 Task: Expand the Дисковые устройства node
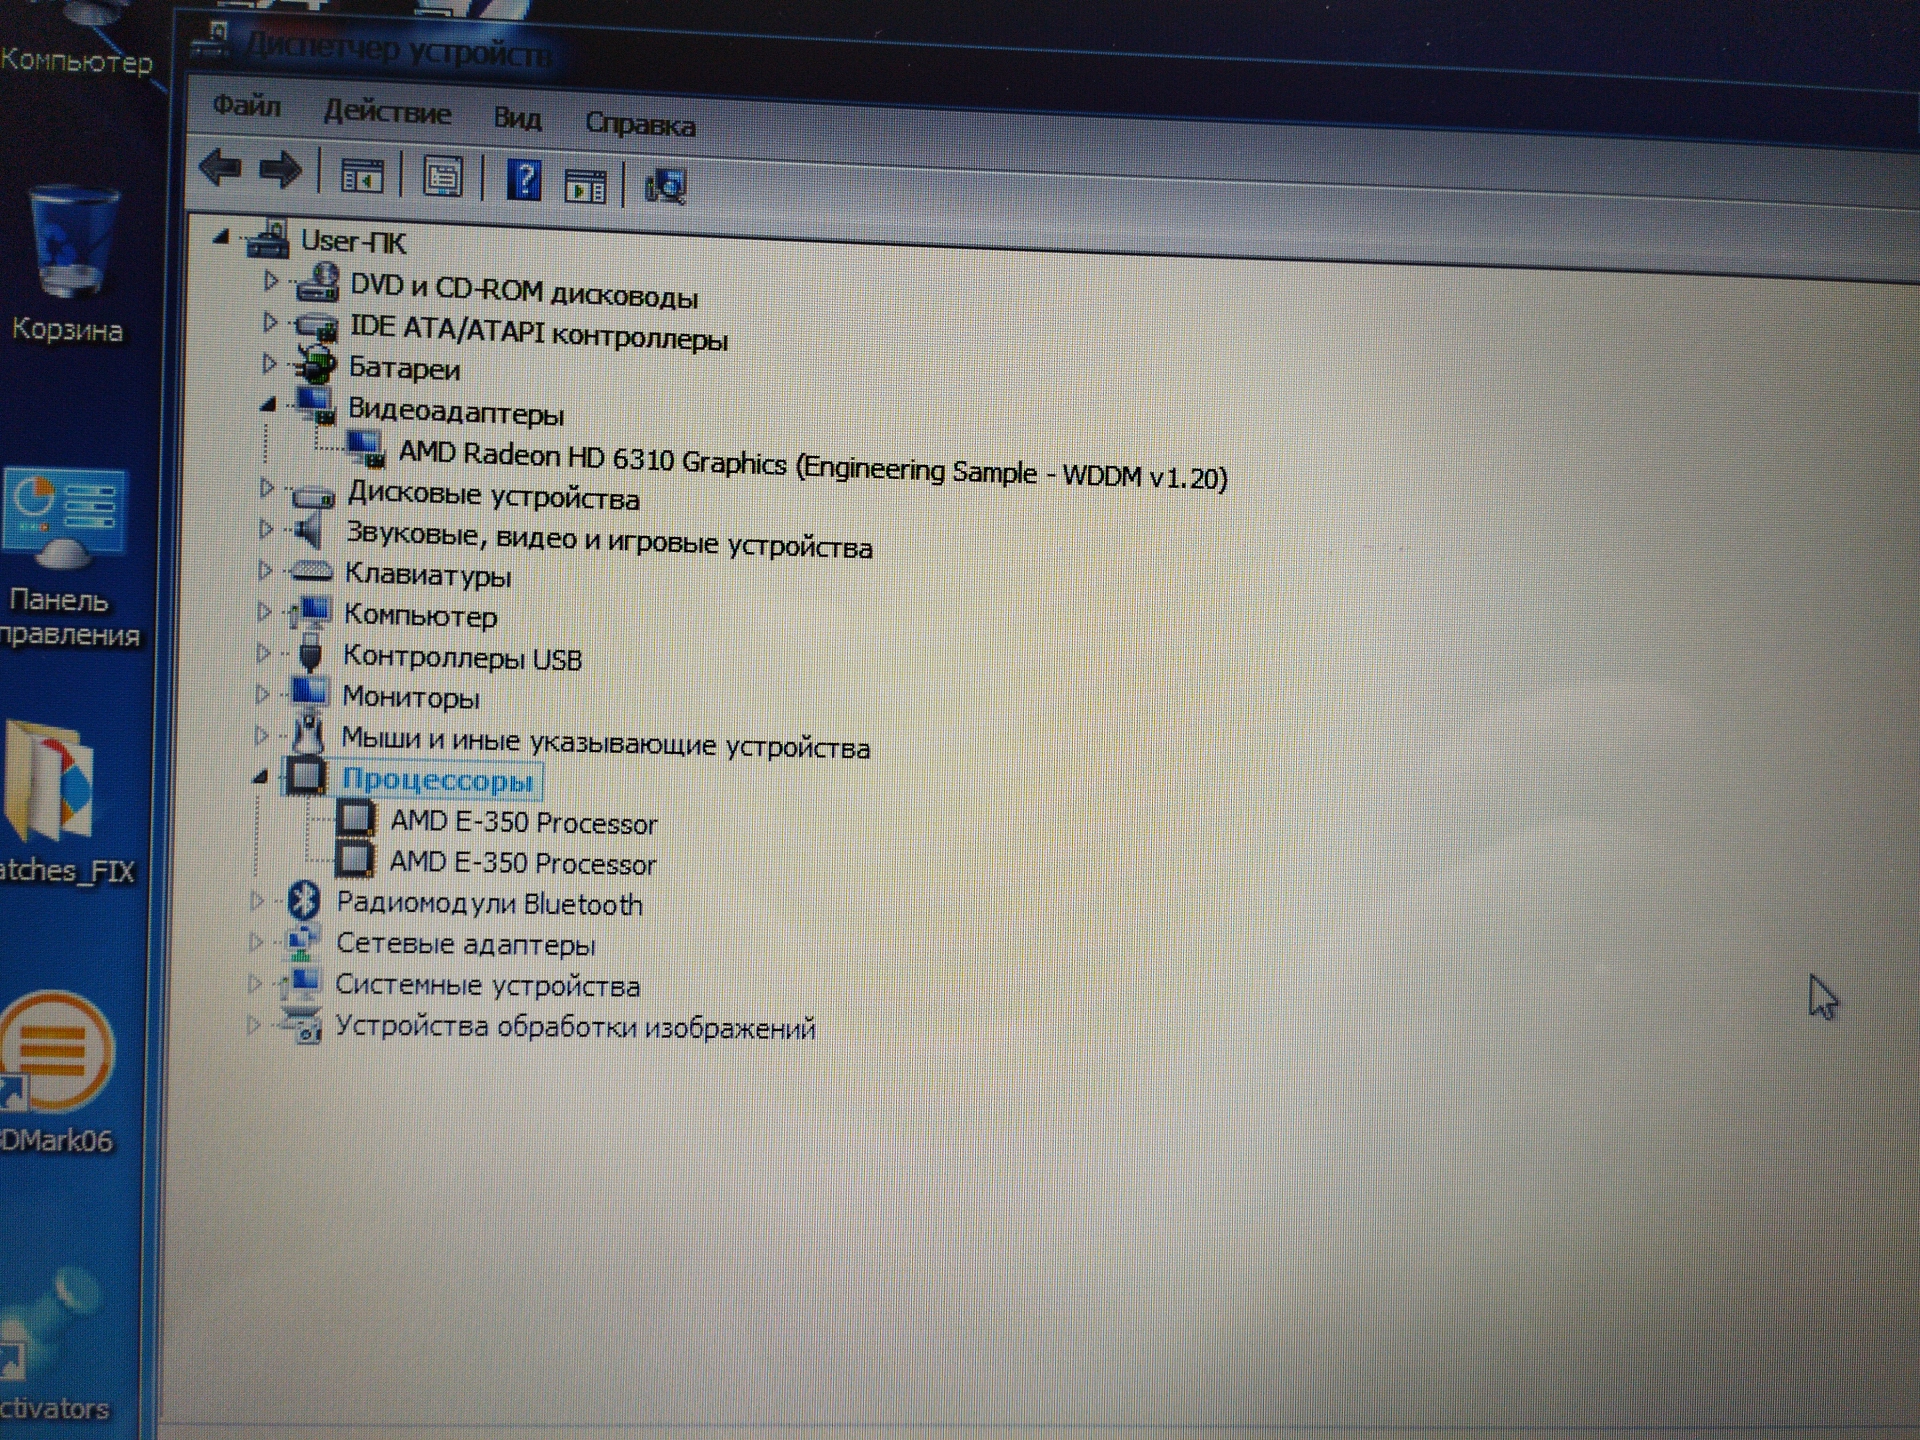coord(266,489)
